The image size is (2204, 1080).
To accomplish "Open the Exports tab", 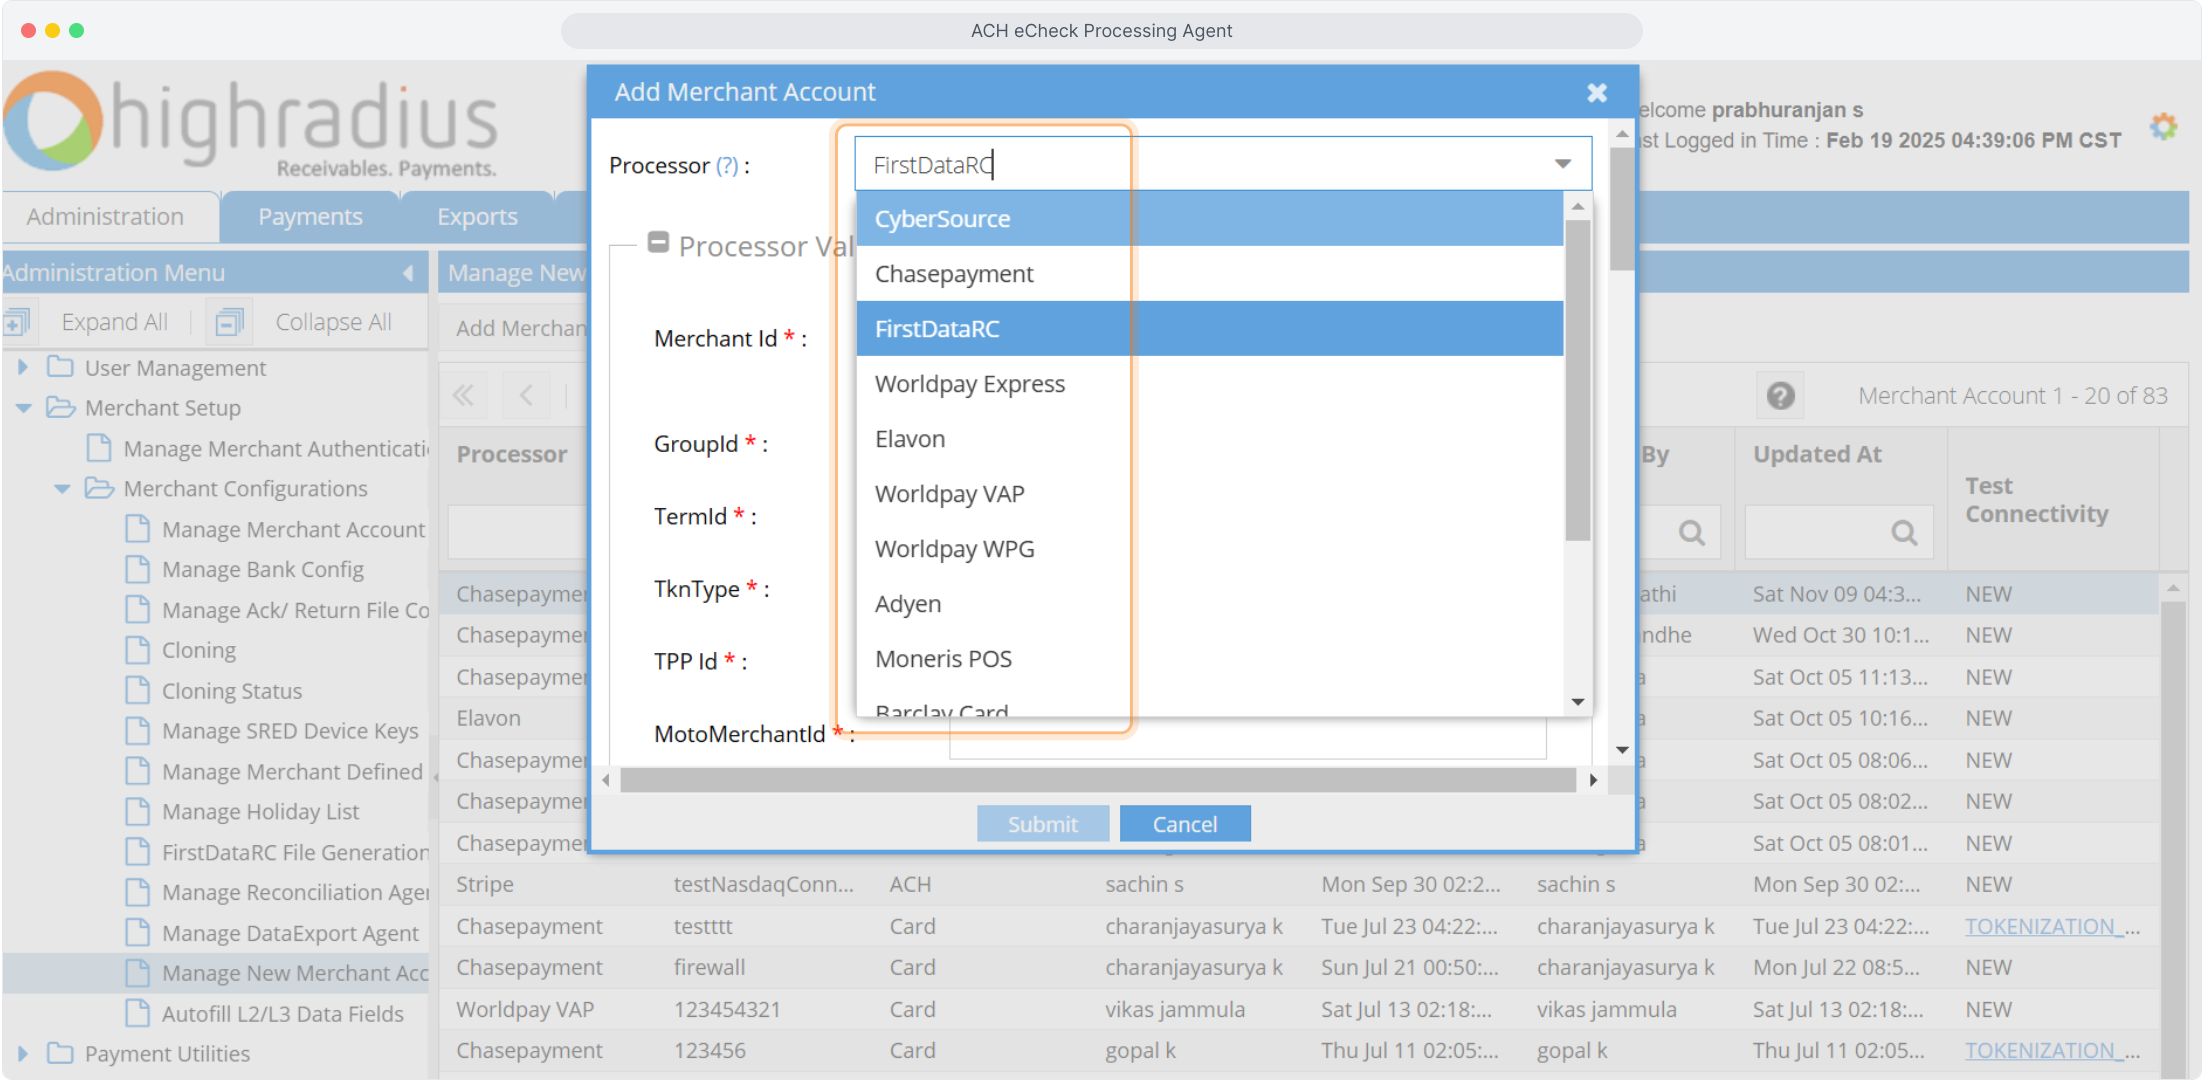I will click(477, 217).
